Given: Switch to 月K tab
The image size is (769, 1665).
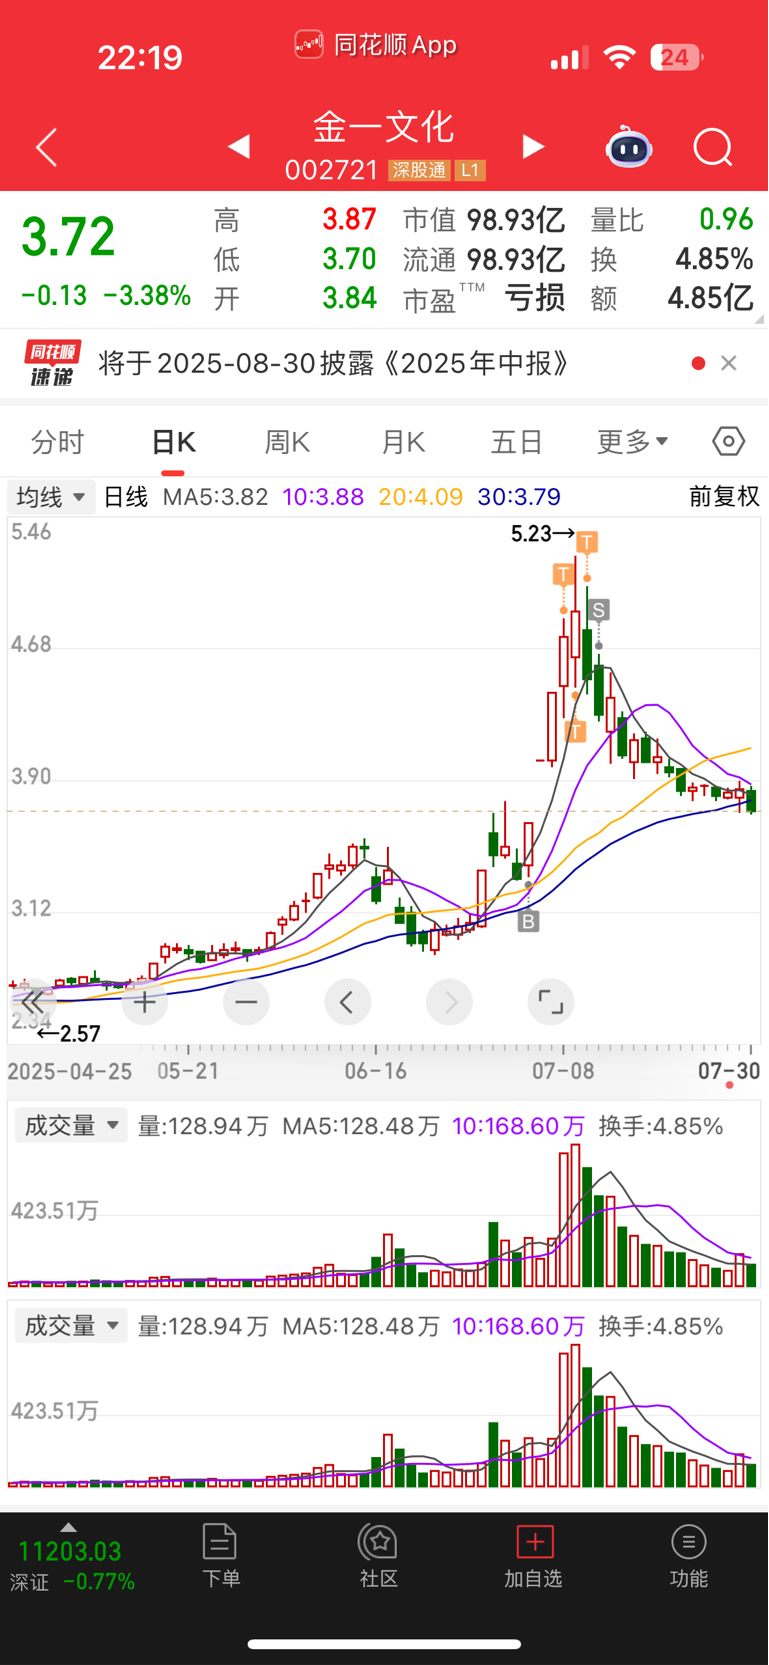Looking at the screenshot, I should (x=403, y=441).
